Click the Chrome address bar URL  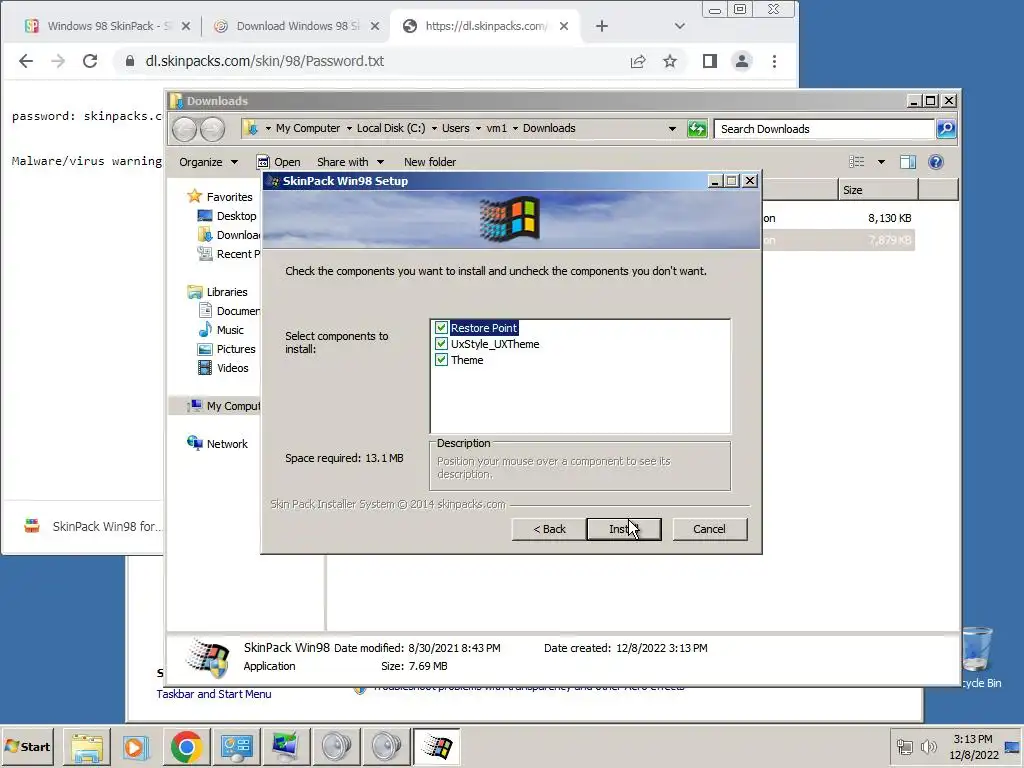264,61
